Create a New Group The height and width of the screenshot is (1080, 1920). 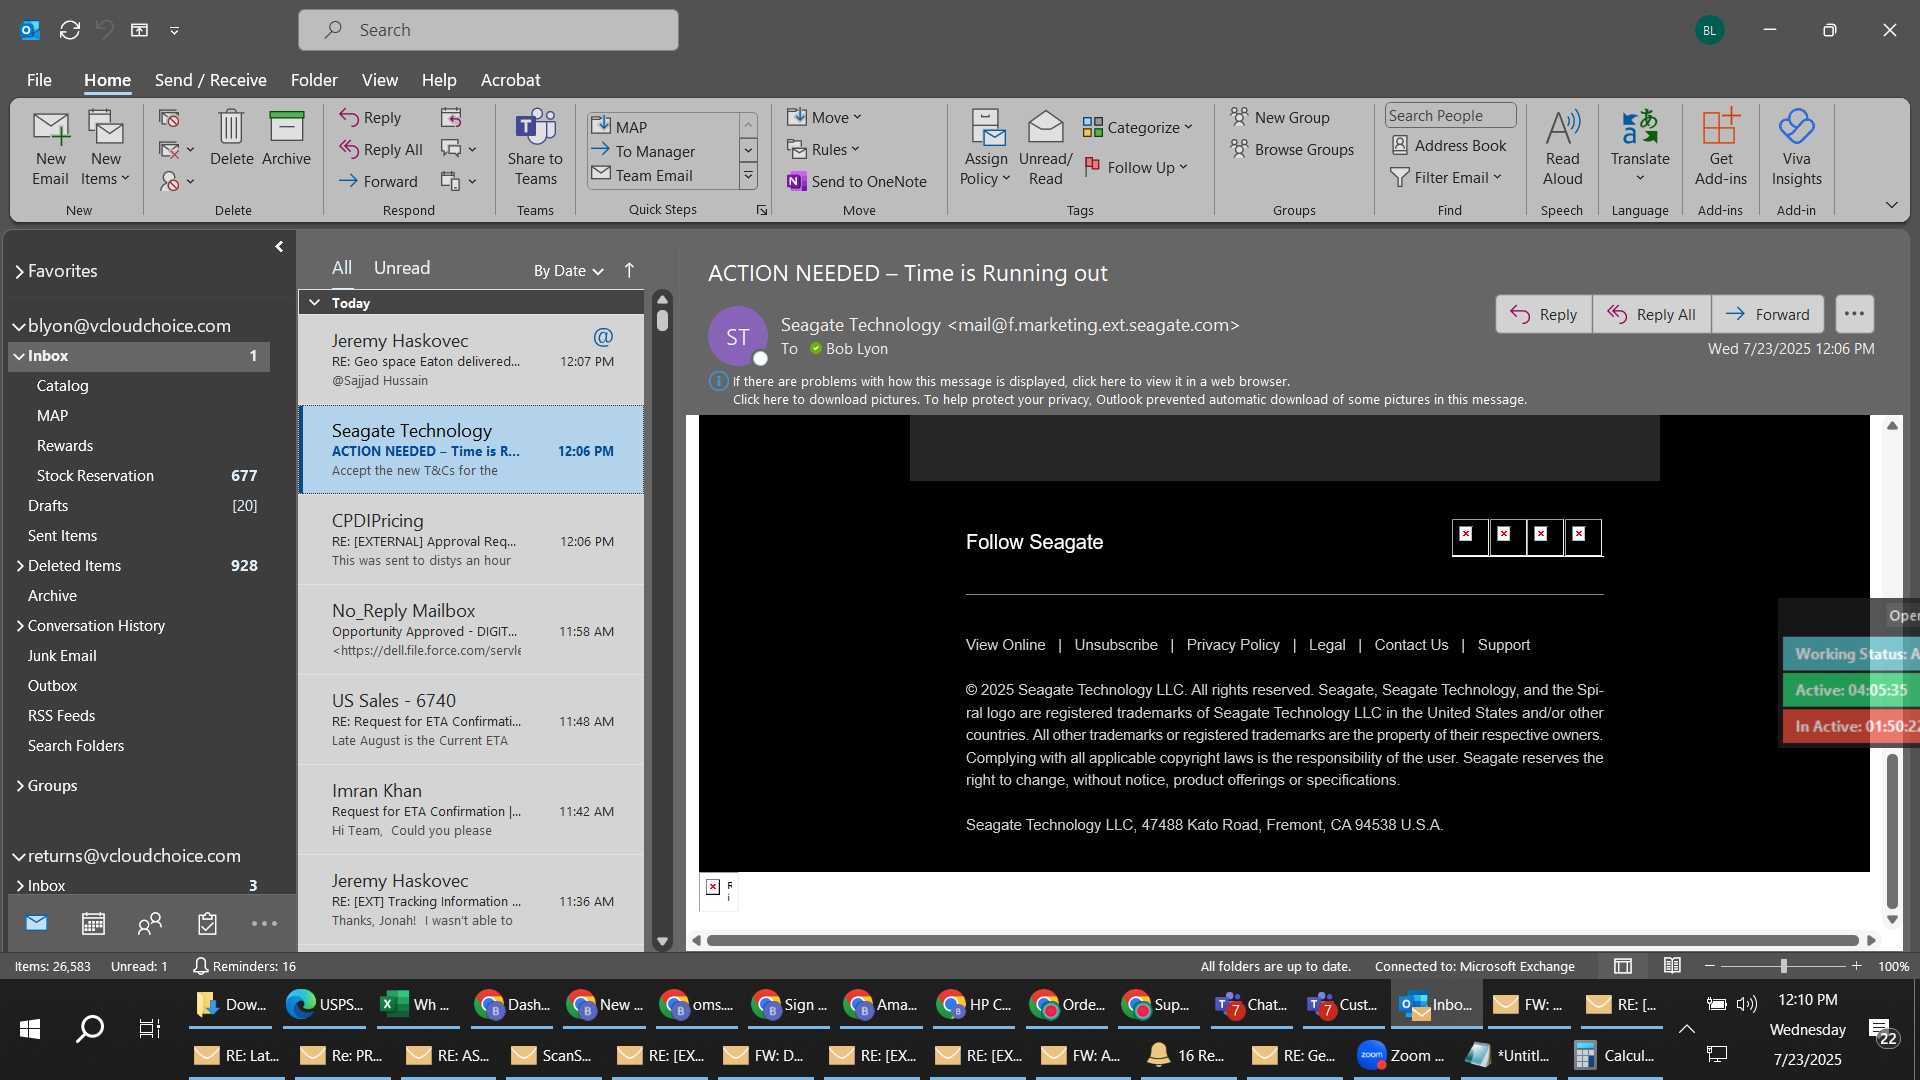click(x=1280, y=117)
